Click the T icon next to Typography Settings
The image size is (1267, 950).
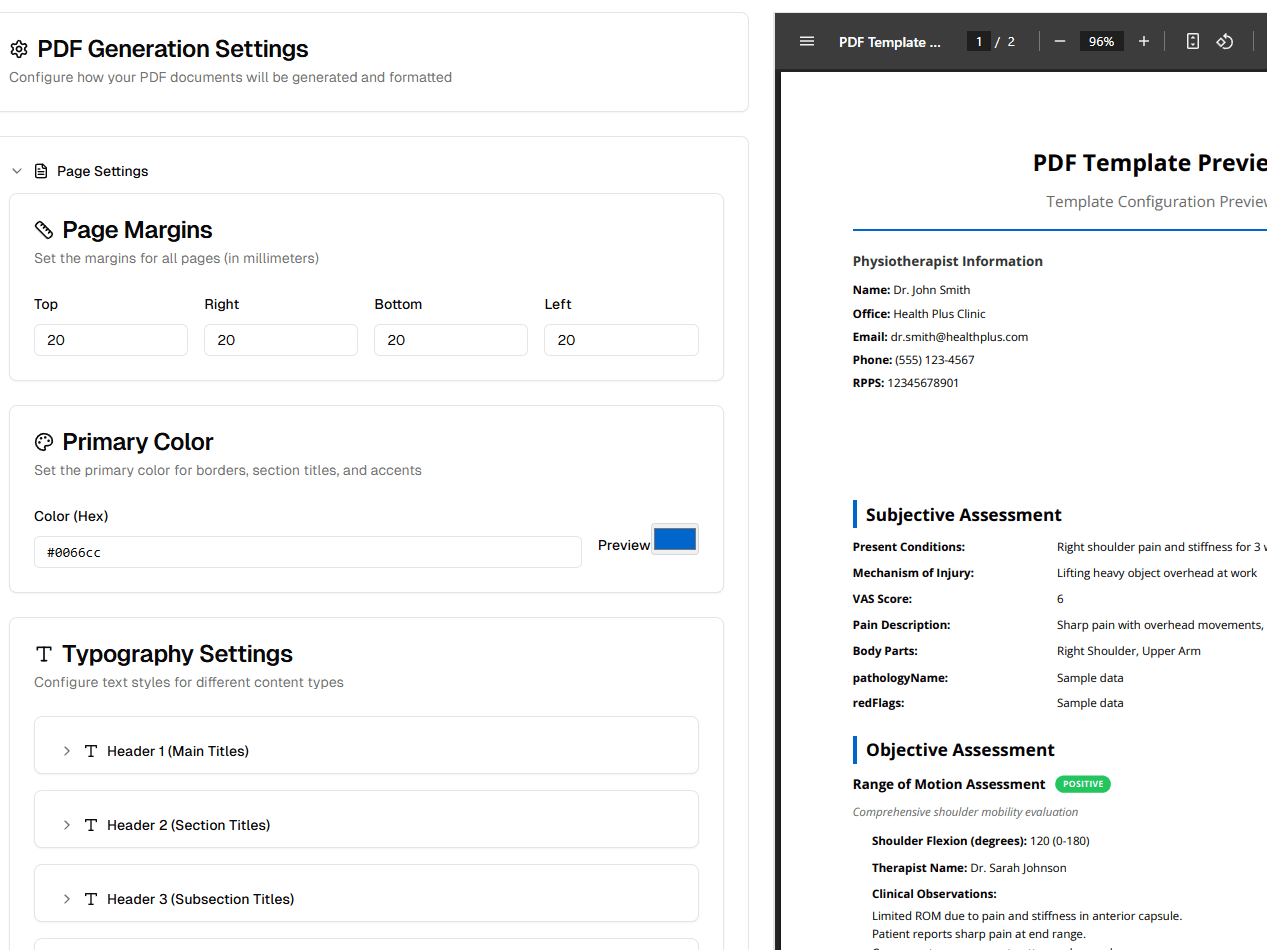(x=43, y=654)
